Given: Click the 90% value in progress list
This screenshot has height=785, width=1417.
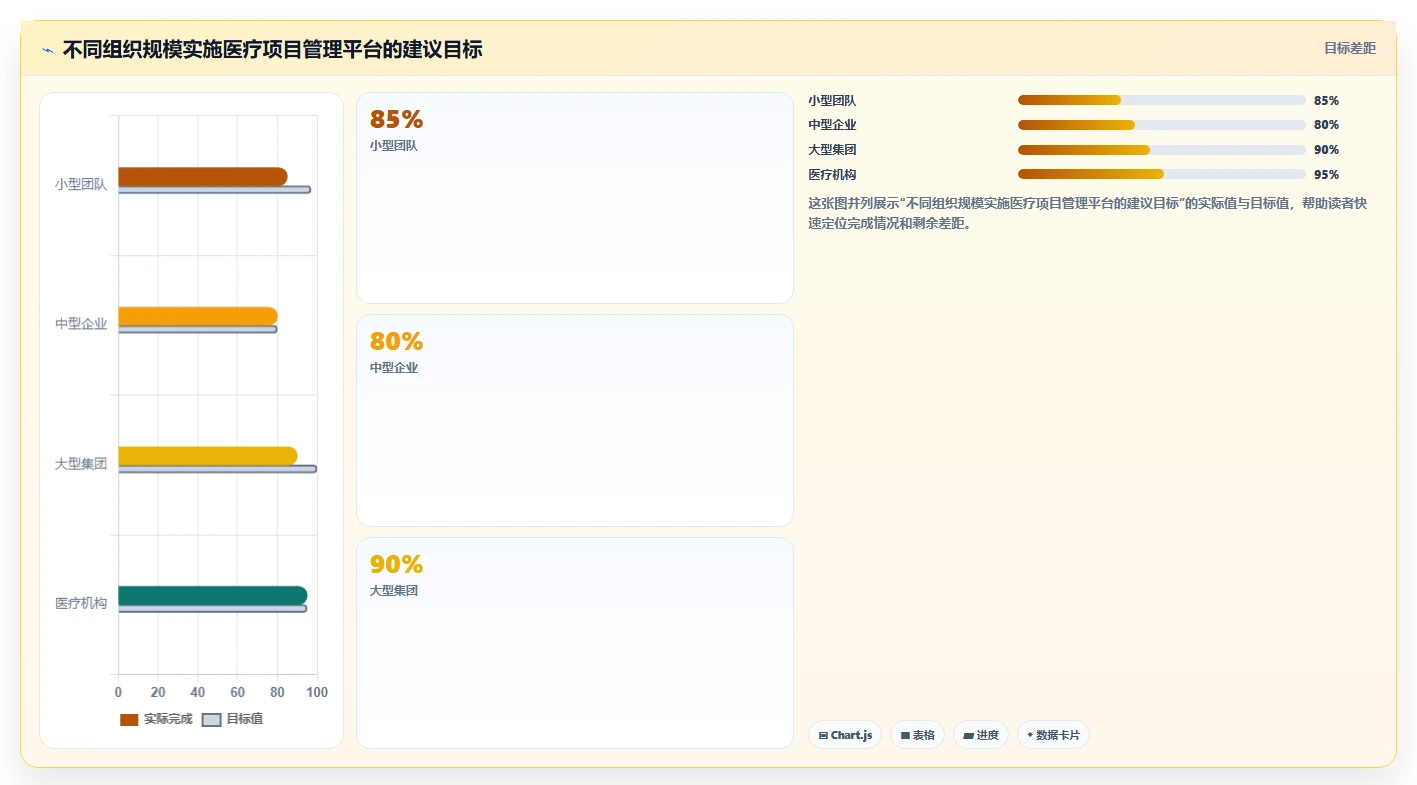Looking at the screenshot, I should pos(1326,150).
